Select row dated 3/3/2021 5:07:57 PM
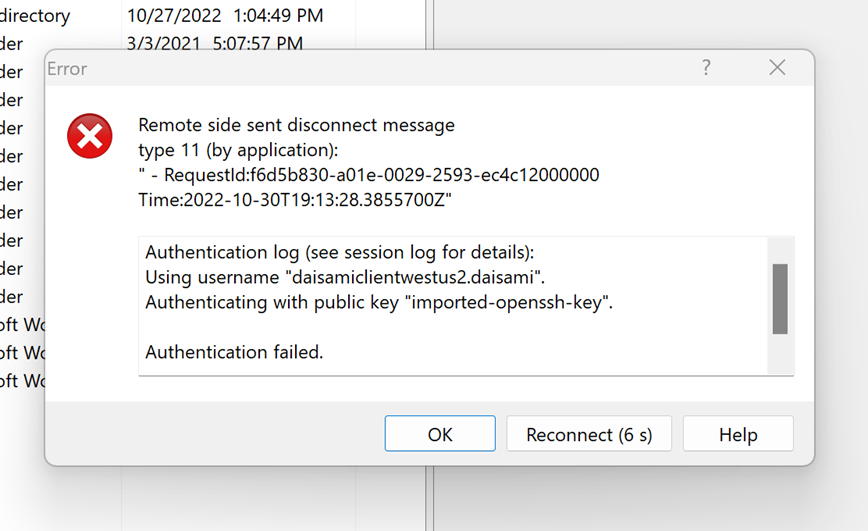The image size is (868, 531). (214, 44)
